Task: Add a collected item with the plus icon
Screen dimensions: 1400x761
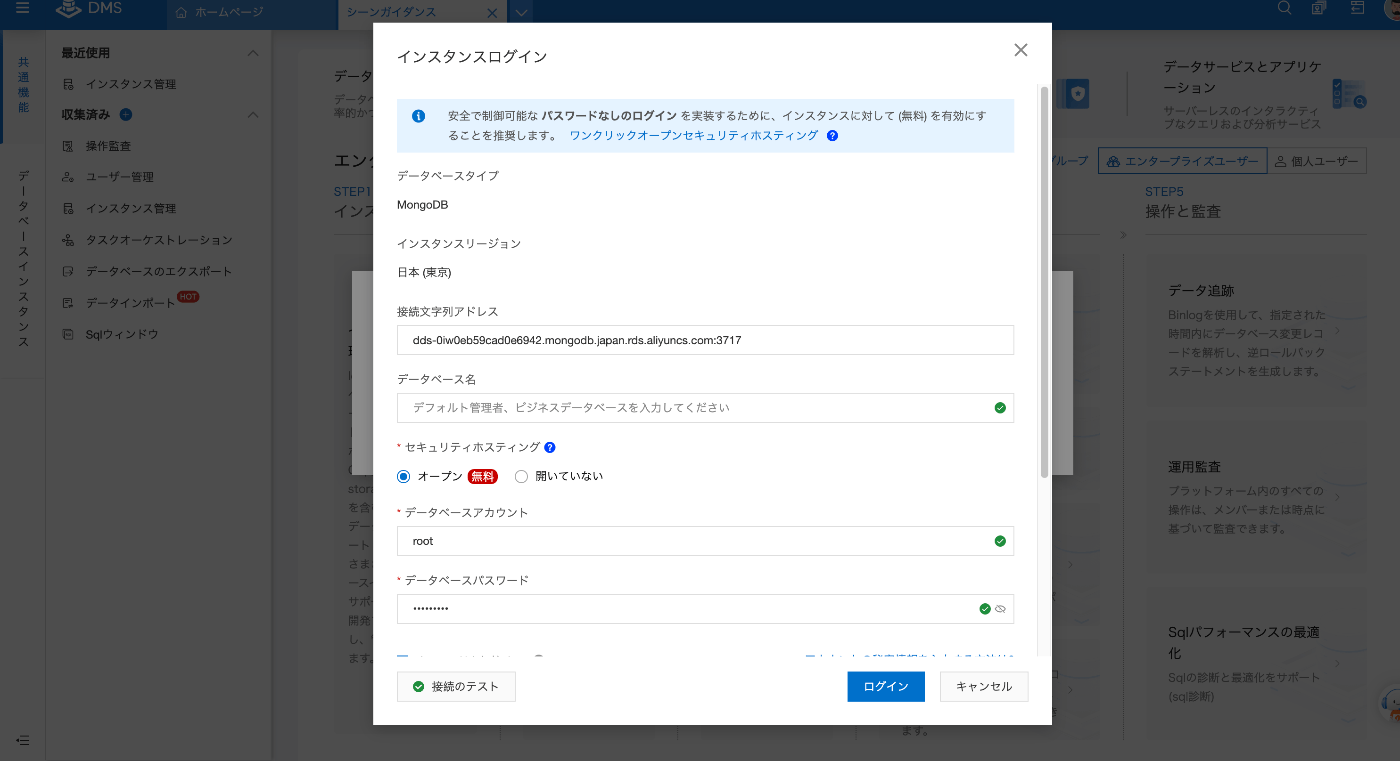Action: pyautogui.click(x=125, y=115)
